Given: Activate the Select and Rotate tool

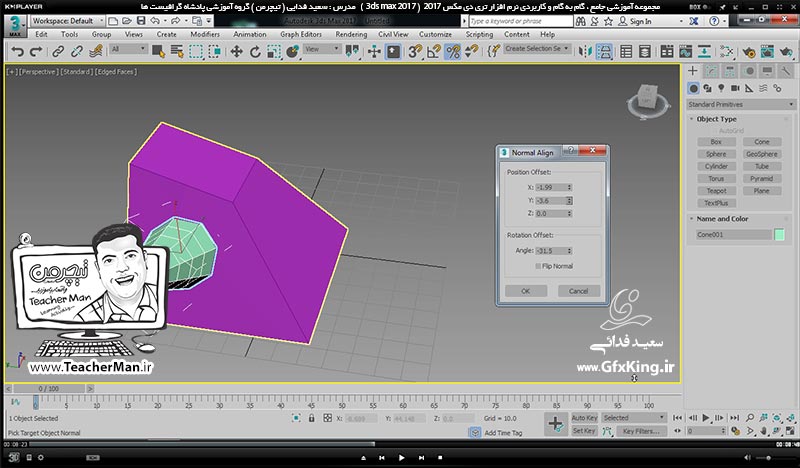Looking at the screenshot, I should coord(255,52).
